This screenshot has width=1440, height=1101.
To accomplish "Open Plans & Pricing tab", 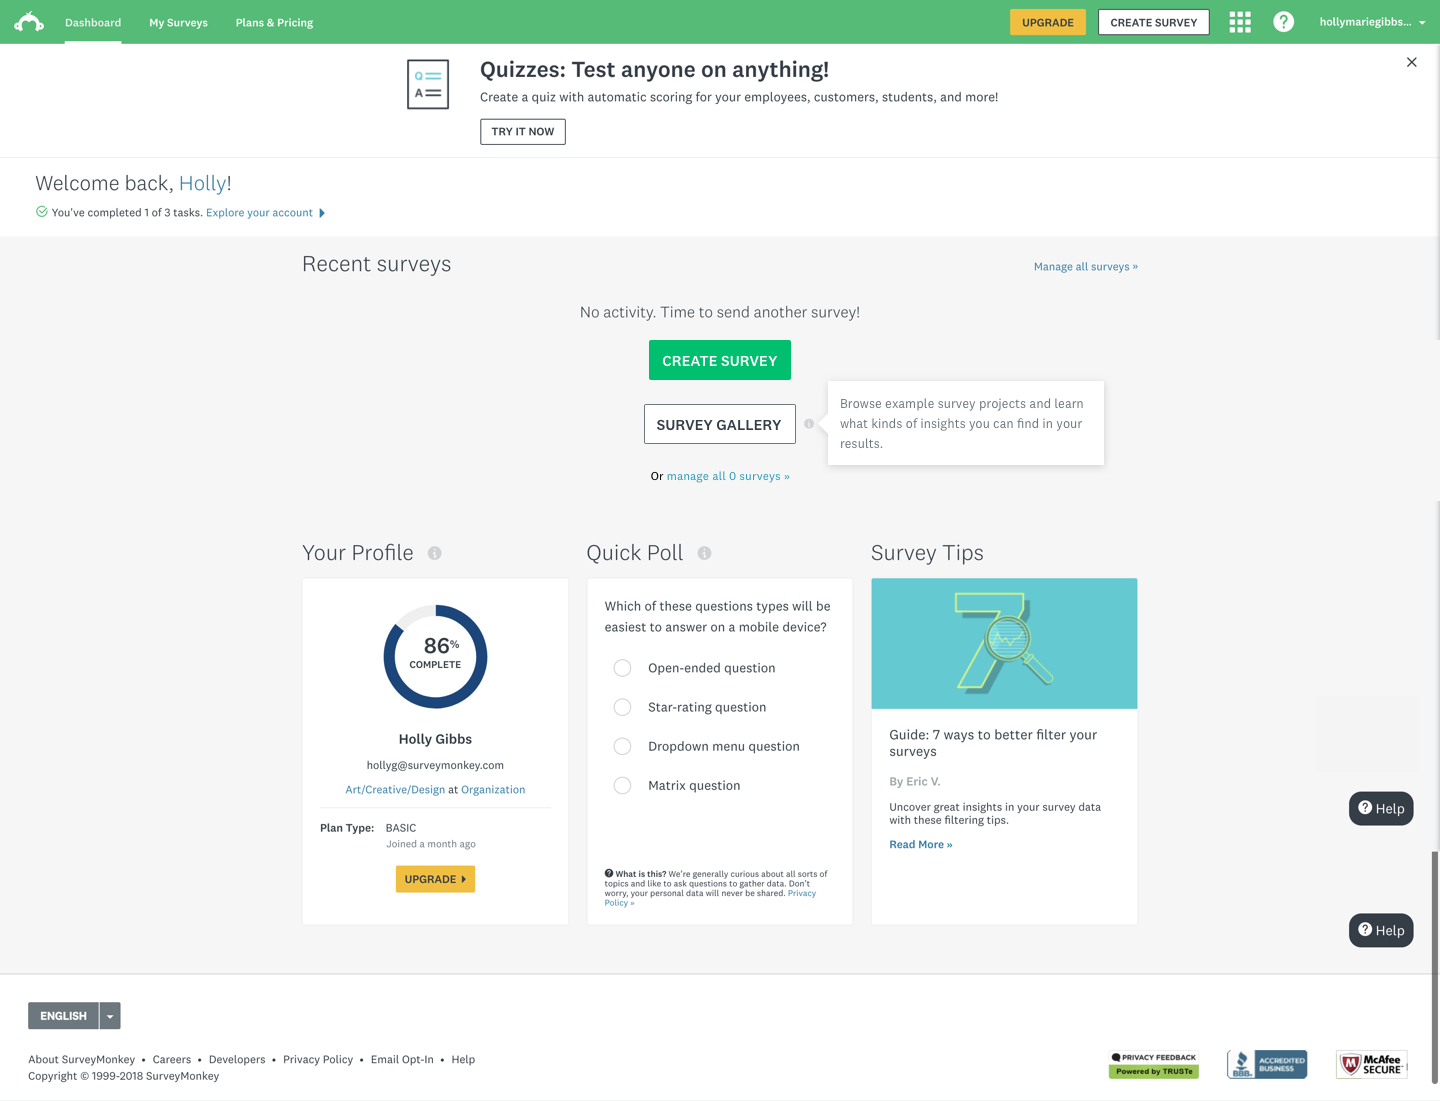I will [274, 22].
